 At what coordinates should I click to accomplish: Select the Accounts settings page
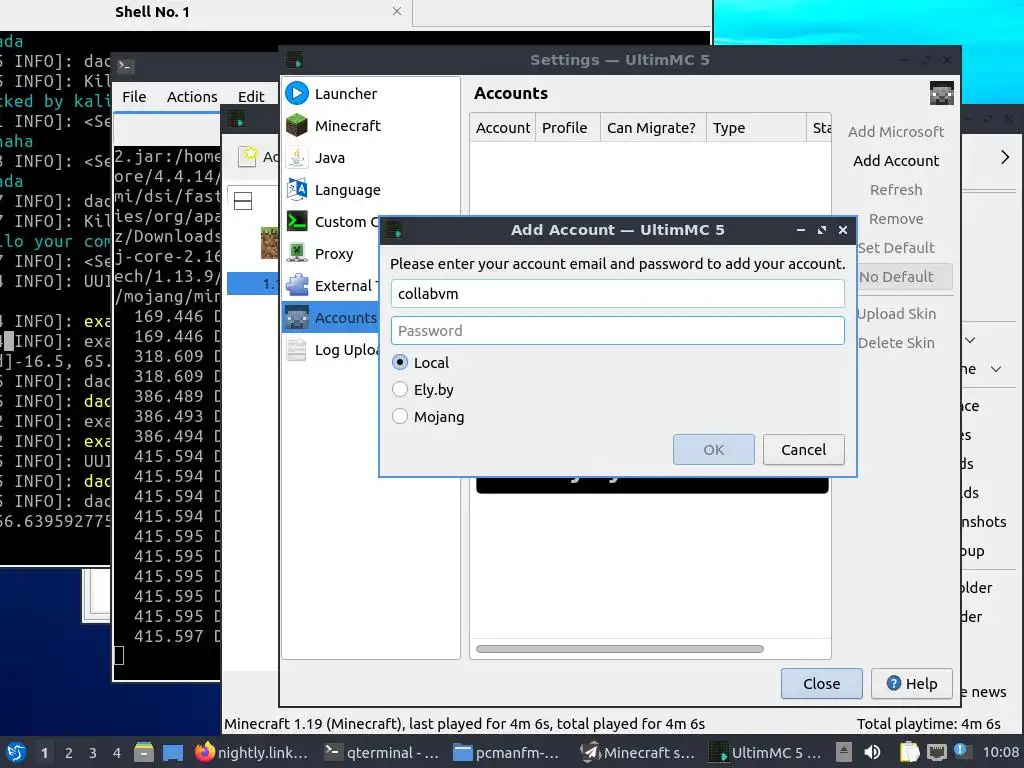tap(332, 317)
